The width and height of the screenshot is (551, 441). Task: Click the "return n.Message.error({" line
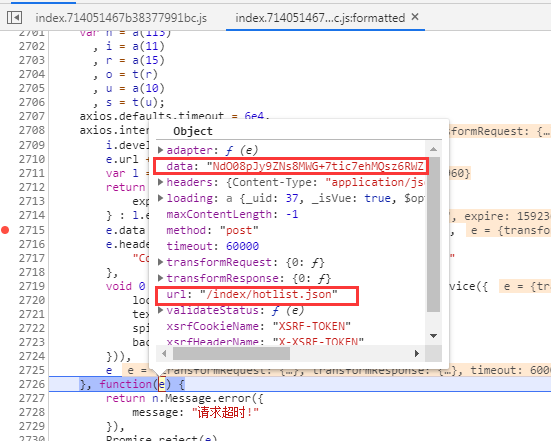pyautogui.click(x=185, y=398)
